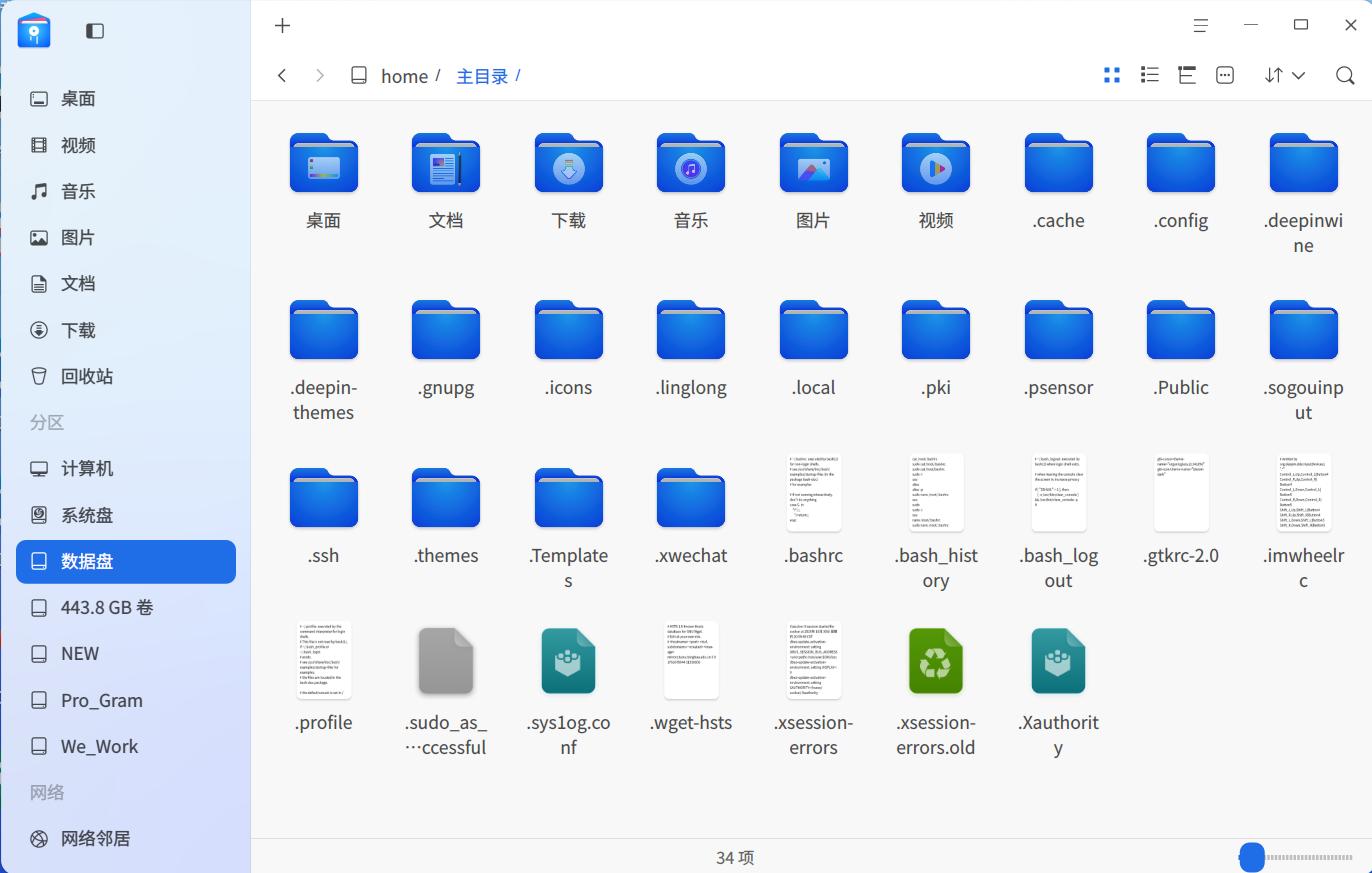The height and width of the screenshot is (873, 1372).
Task: Click '主目录' in the address path
Action: [x=482, y=76]
